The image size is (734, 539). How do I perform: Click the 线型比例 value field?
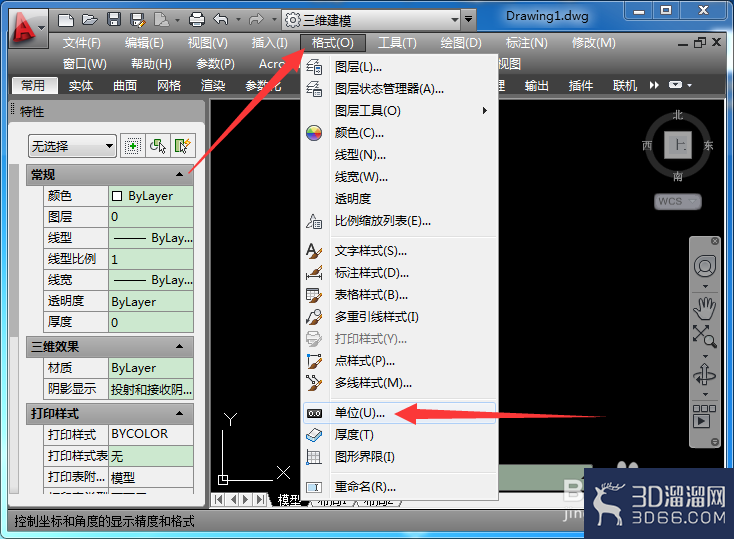(x=151, y=259)
